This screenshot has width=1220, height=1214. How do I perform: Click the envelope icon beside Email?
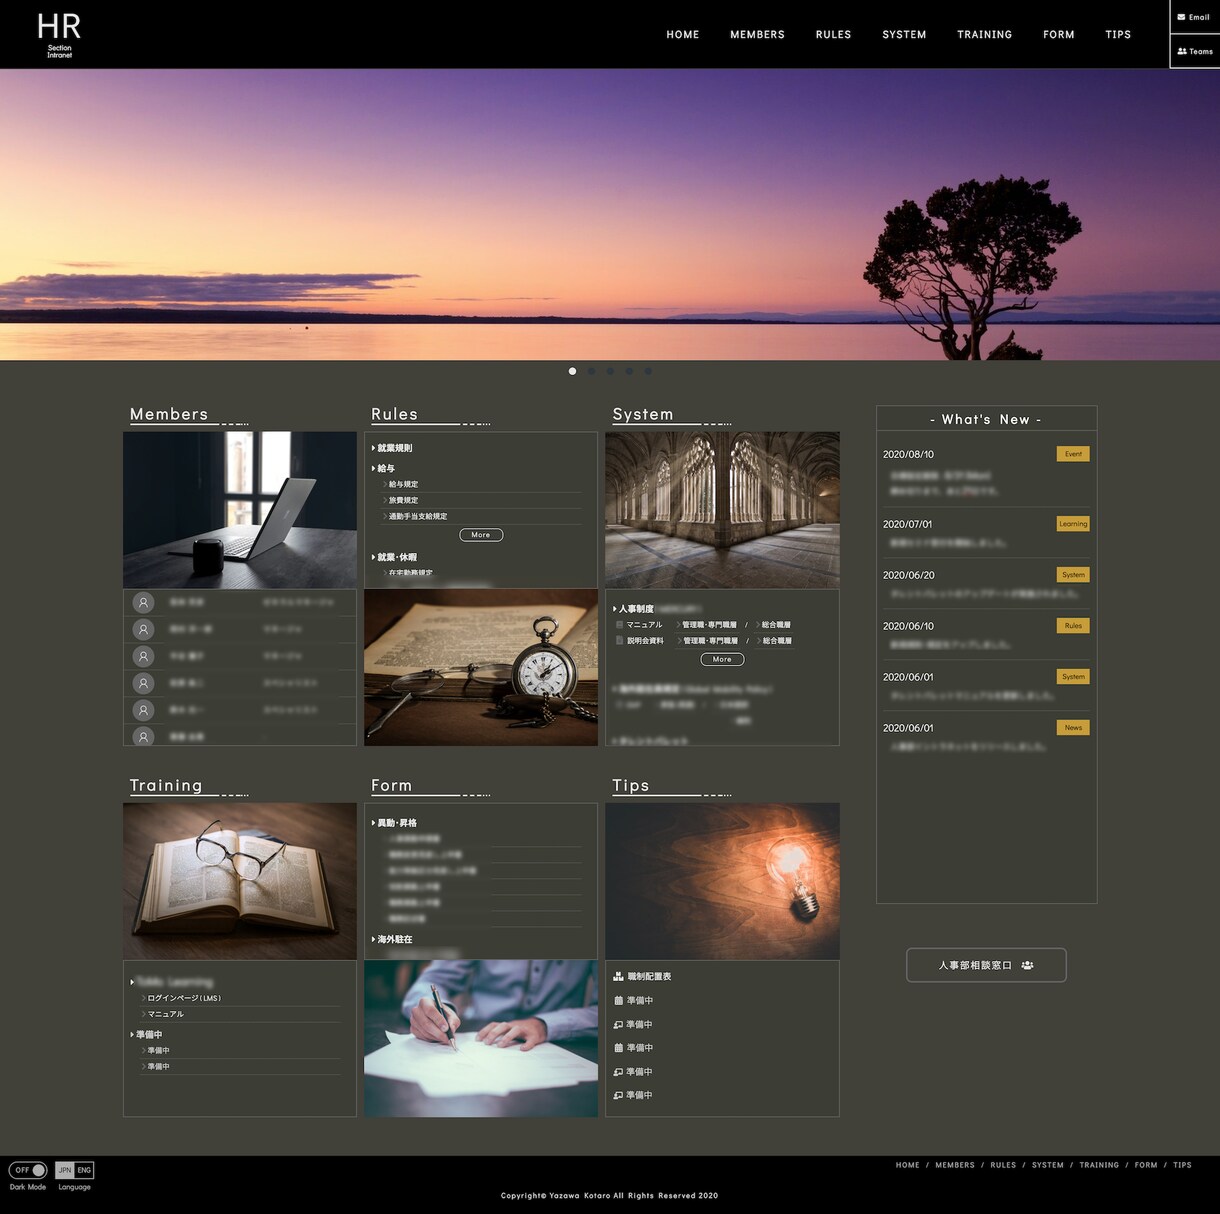pos(1181,17)
